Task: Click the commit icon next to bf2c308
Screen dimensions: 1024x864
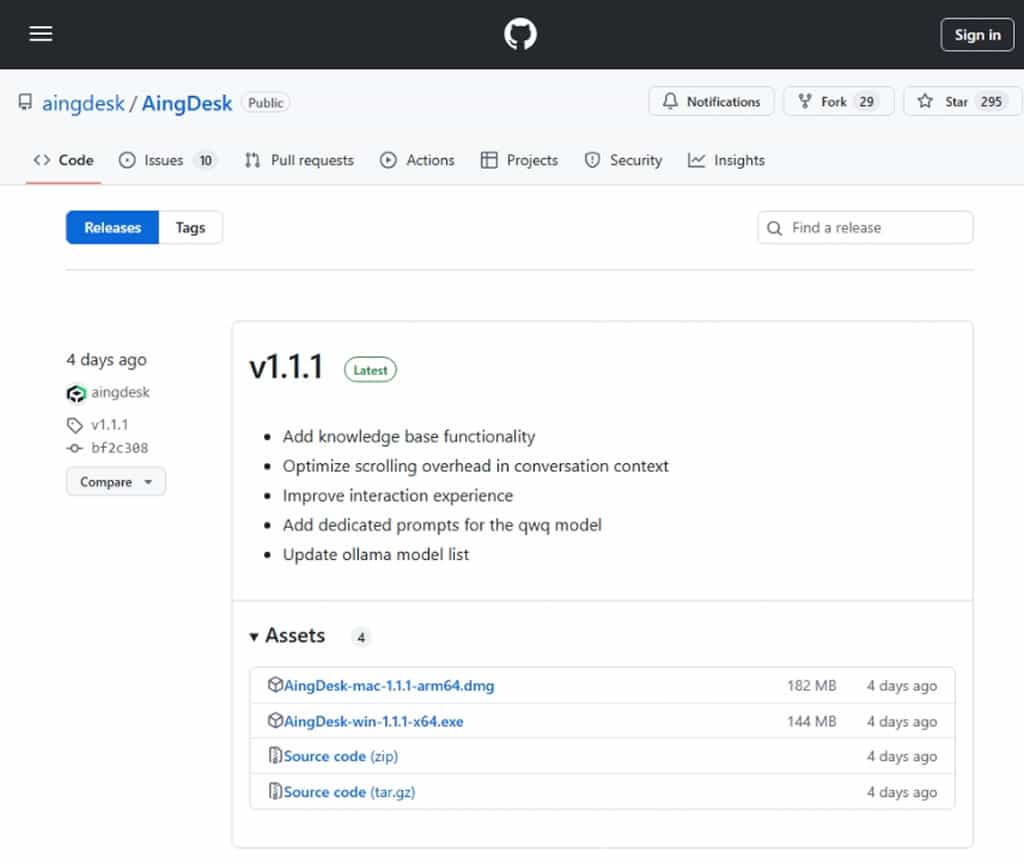Action: point(74,448)
